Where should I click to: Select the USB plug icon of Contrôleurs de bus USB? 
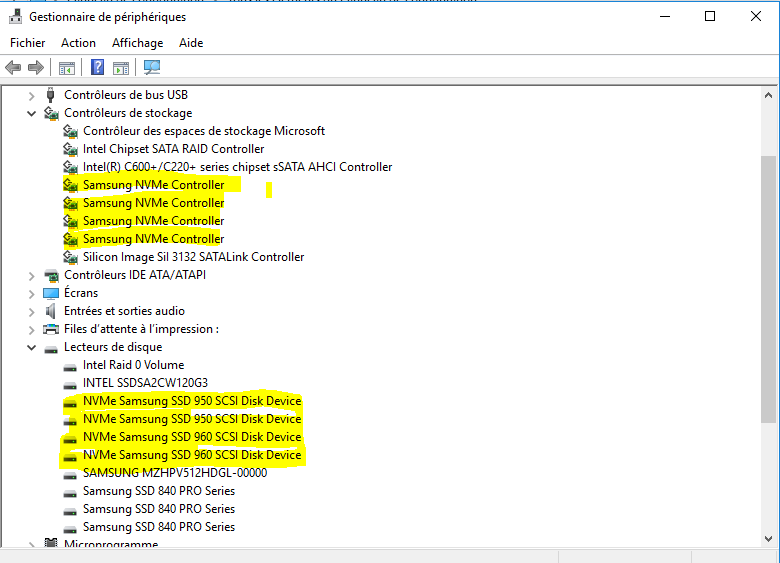tap(50, 94)
